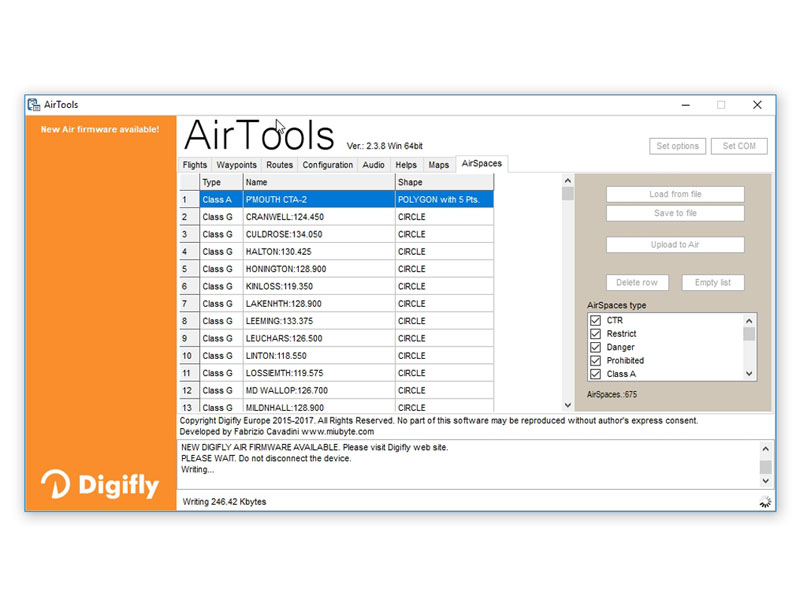Switch to the Maps tab
Screen dimensions: 800x600
[x=439, y=165]
